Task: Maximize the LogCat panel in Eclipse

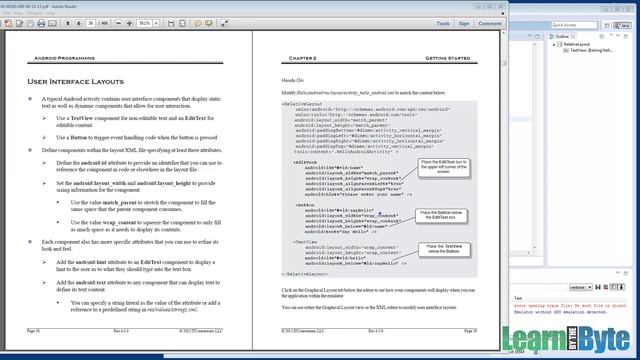Action: 626,273
